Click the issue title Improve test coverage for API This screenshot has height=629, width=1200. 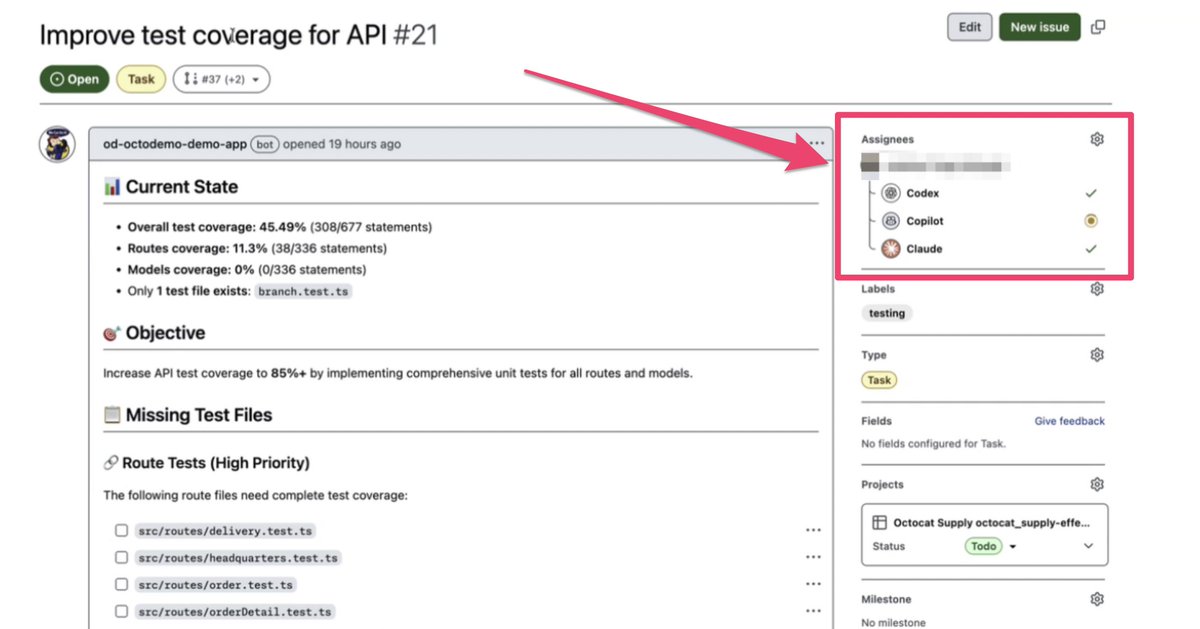click(x=214, y=35)
